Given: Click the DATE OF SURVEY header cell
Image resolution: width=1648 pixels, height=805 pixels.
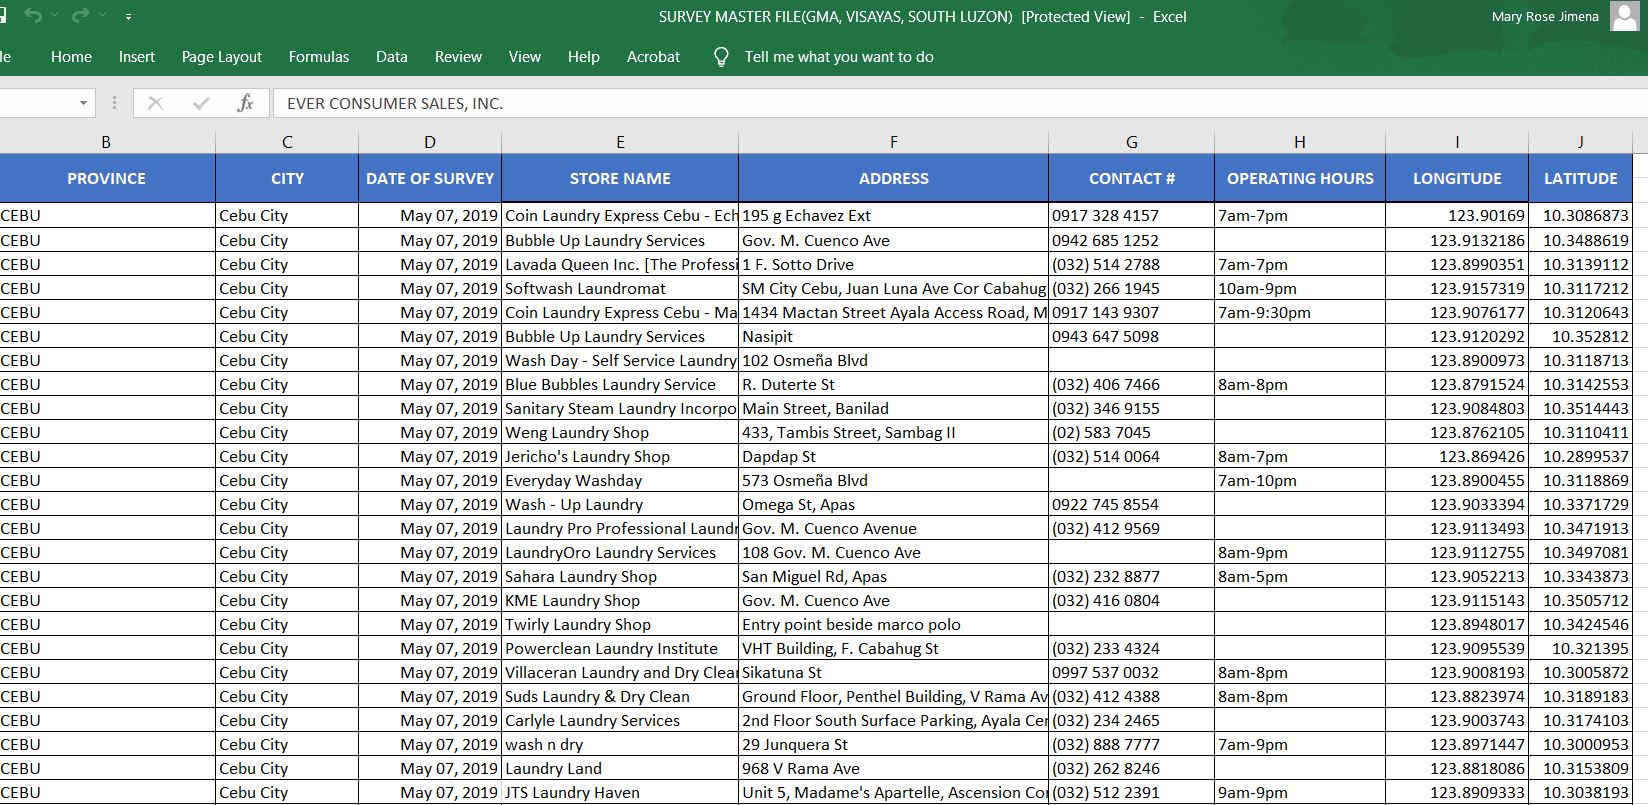Looking at the screenshot, I should [430, 178].
